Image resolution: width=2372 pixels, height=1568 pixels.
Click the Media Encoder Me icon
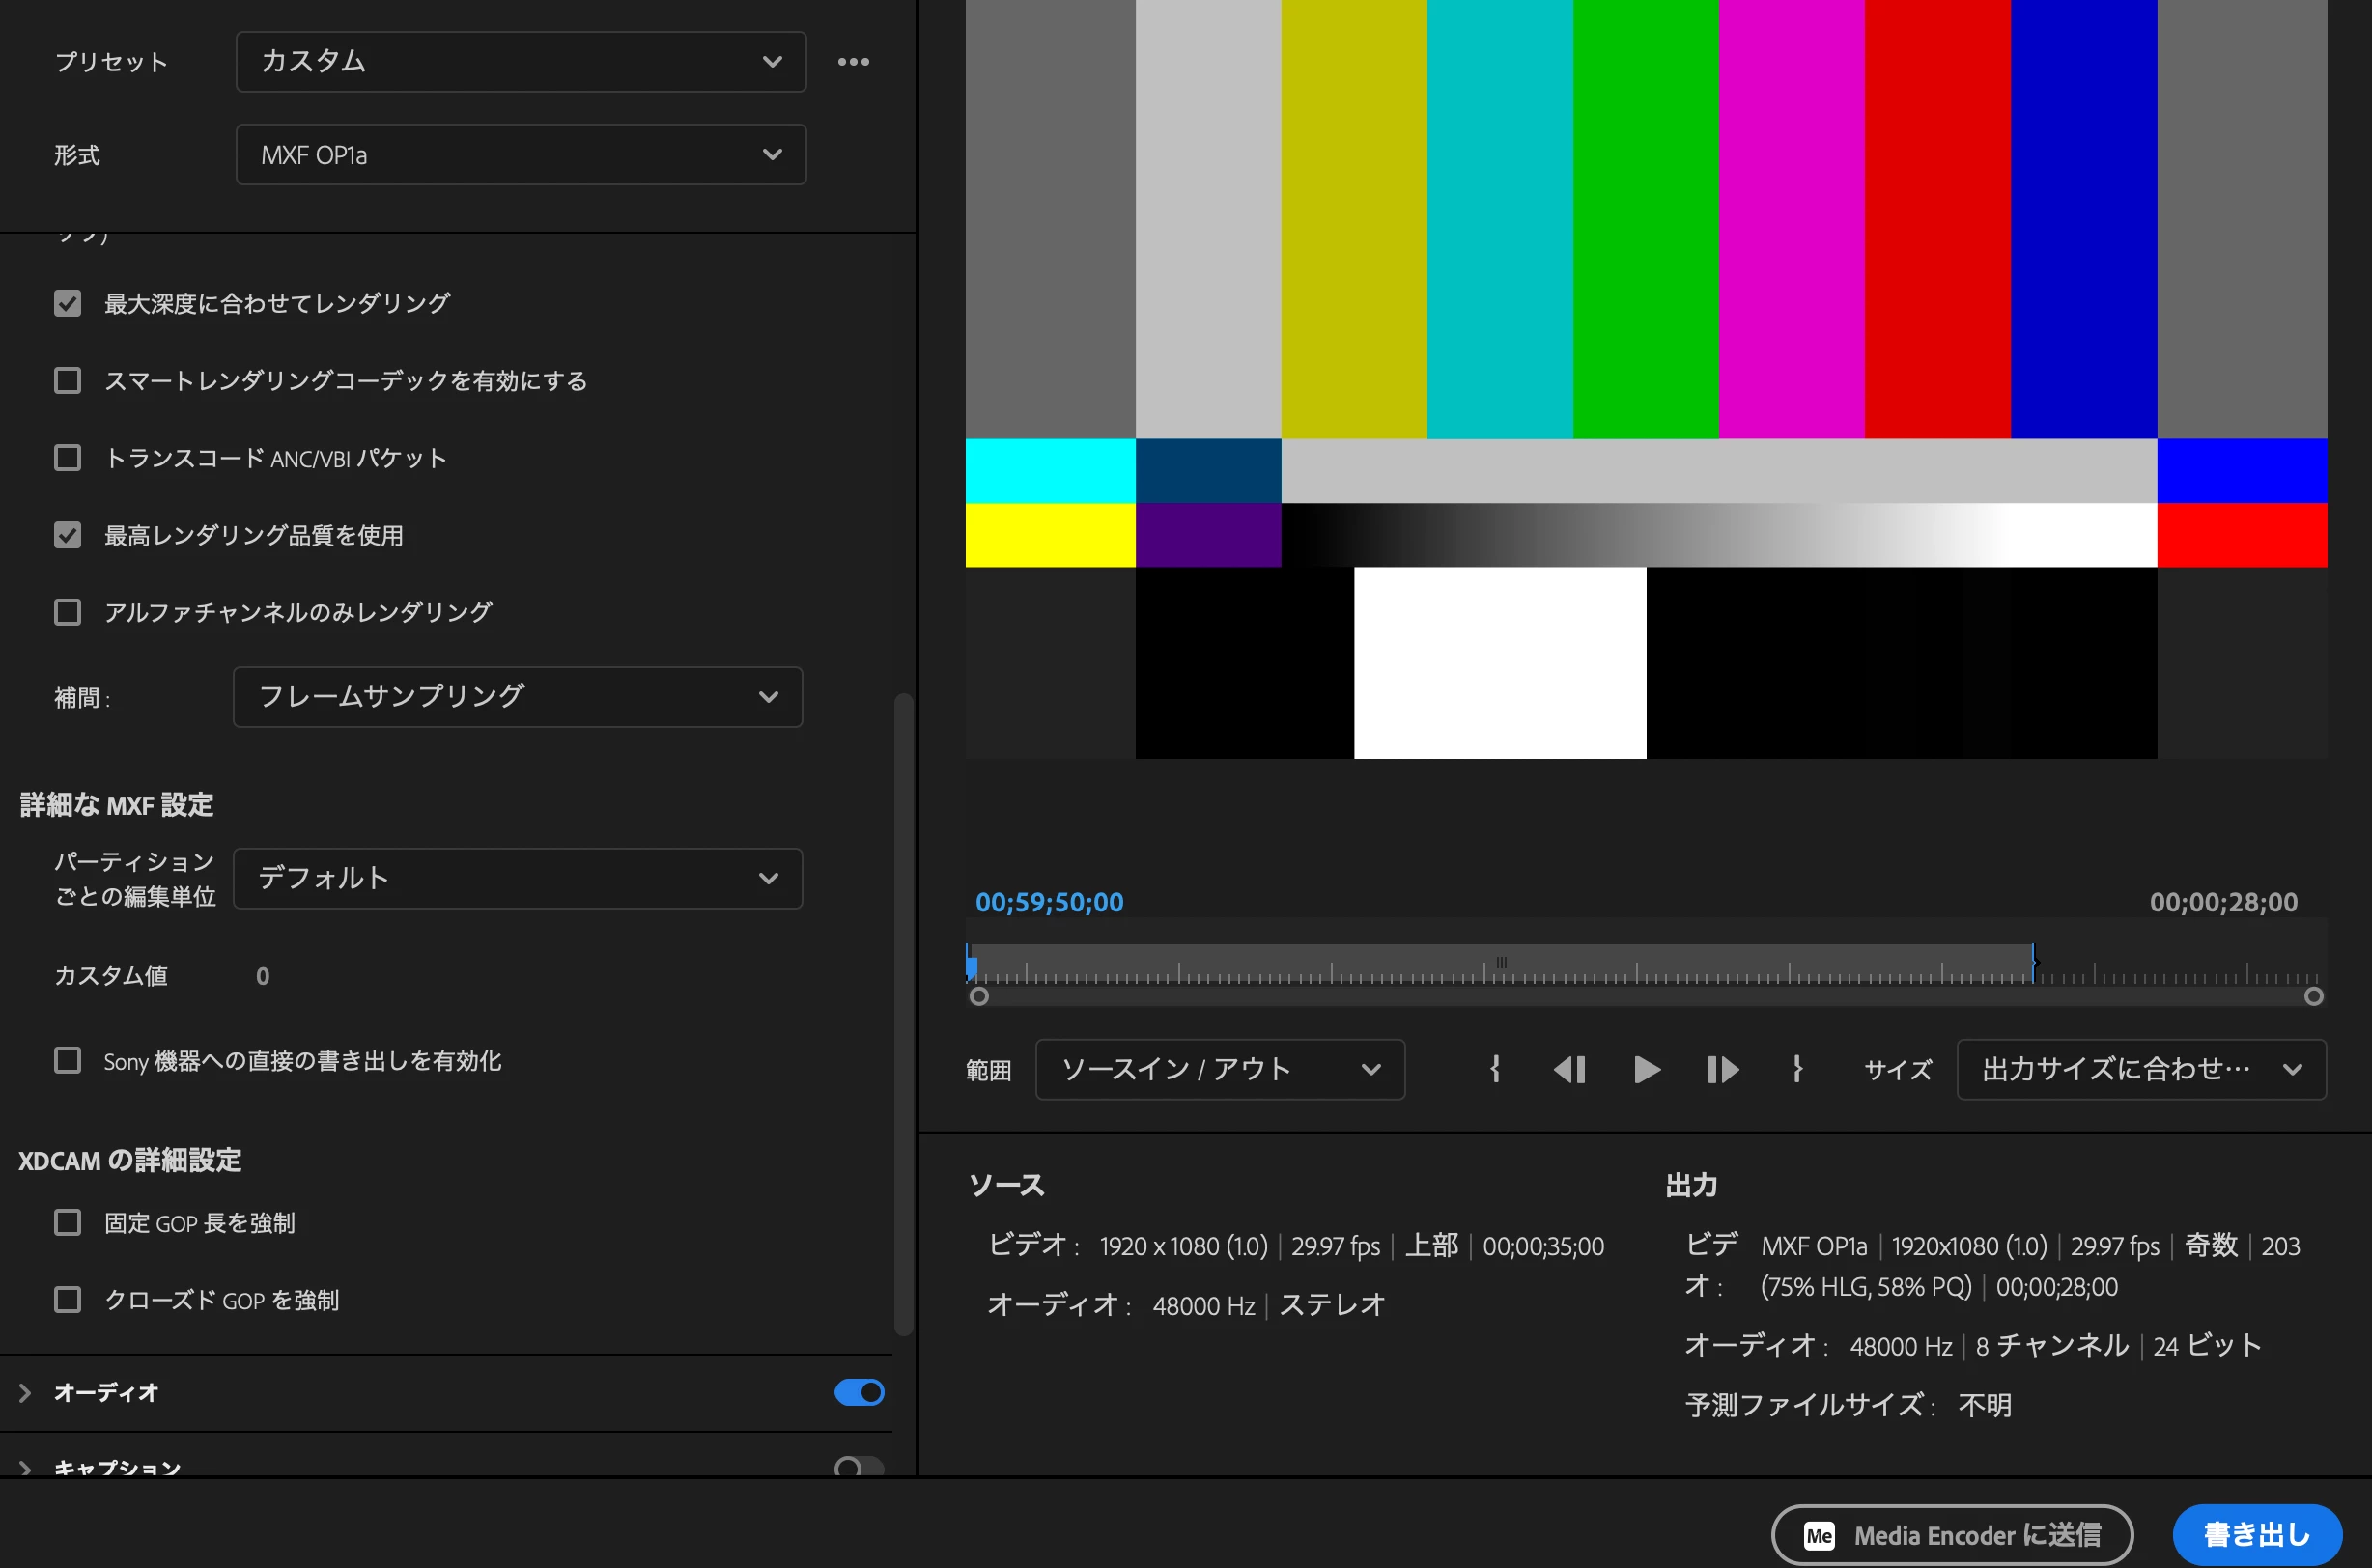pyautogui.click(x=1818, y=1535)
